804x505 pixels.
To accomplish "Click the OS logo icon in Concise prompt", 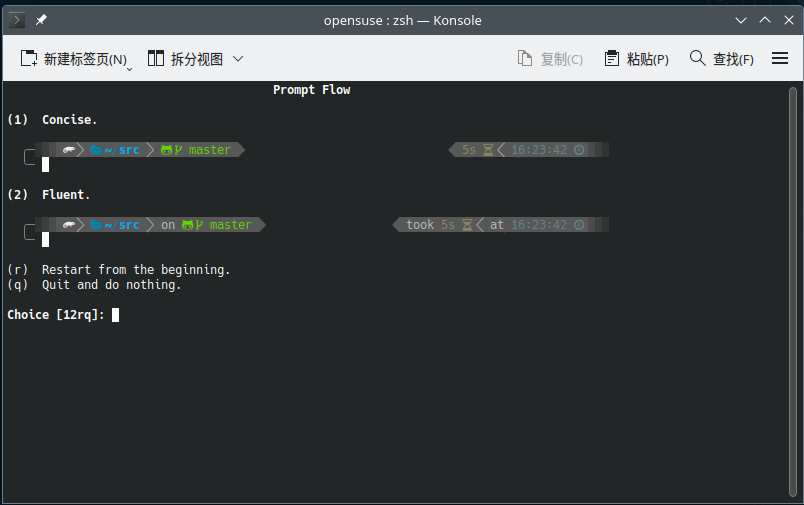I will [69, 150].
